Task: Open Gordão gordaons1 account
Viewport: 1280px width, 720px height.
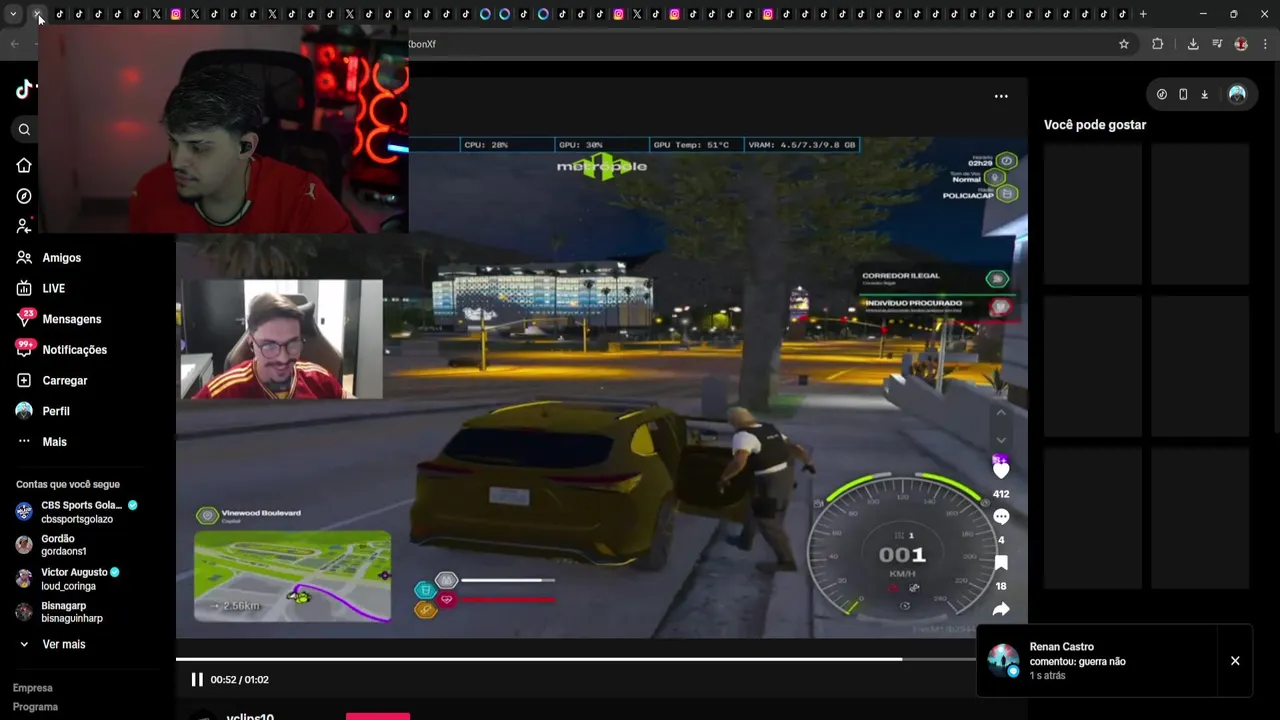Action: coord(52,545)
